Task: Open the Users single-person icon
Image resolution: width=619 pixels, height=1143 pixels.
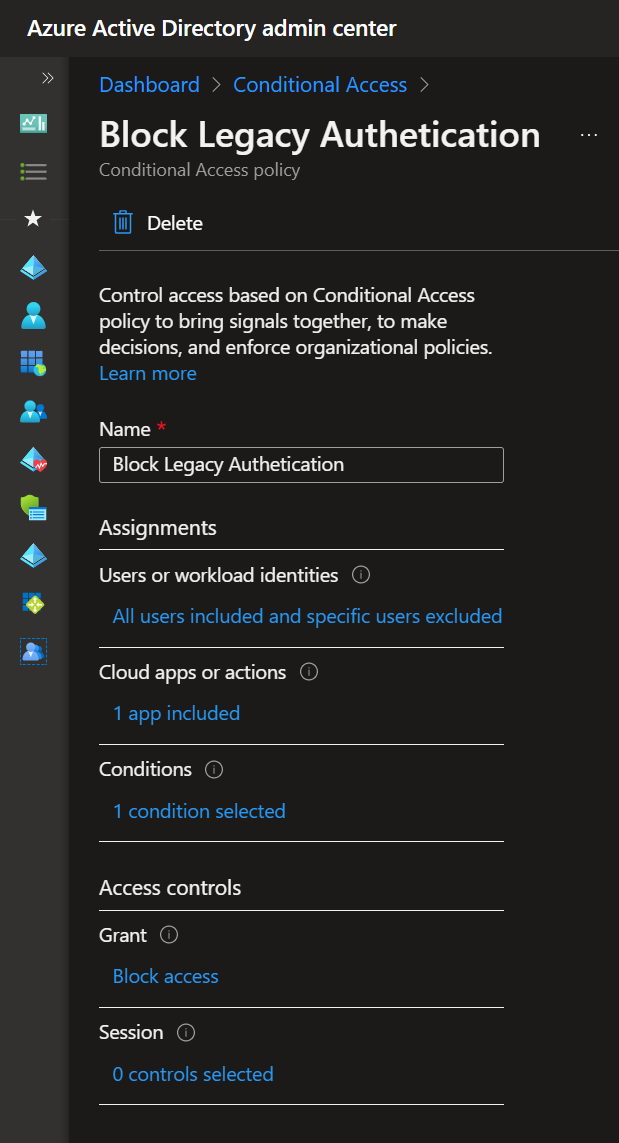Action: (34, 316)
